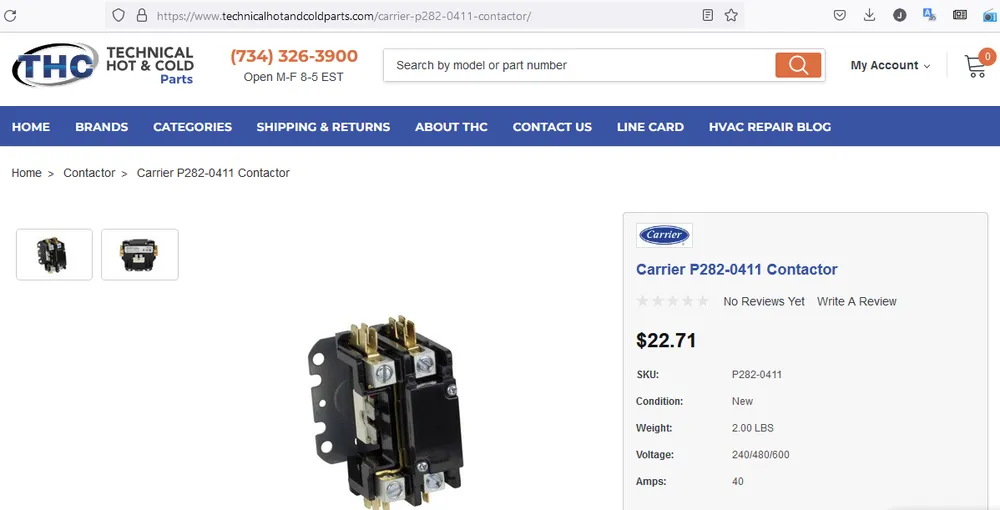The height and width of the screenshot is (510, 1000).
Task: Open the browser downloads arrow icon
Action: [869, 15]
